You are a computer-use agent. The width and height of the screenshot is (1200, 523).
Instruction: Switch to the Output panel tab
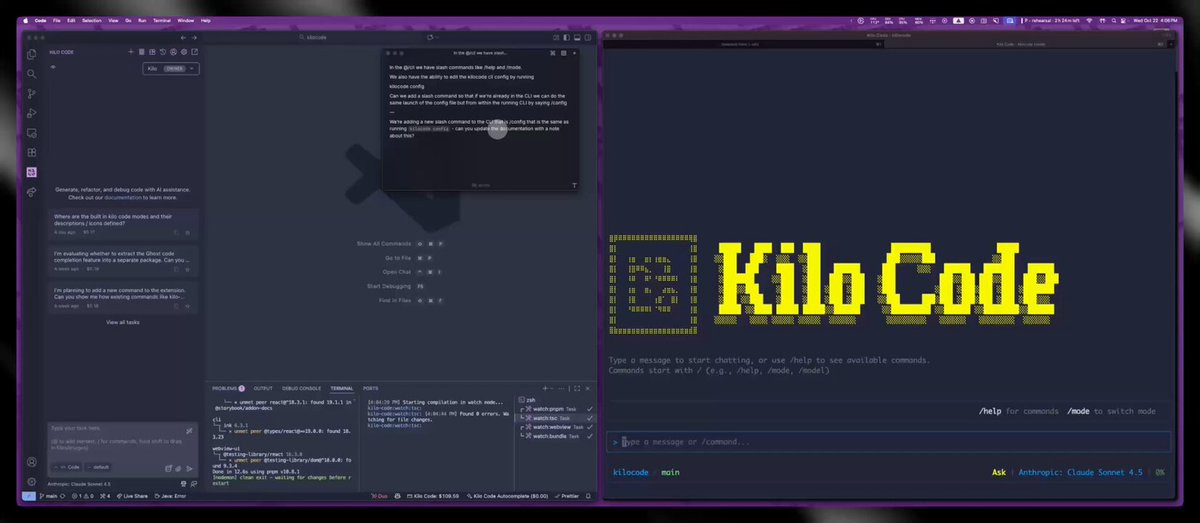263,388
